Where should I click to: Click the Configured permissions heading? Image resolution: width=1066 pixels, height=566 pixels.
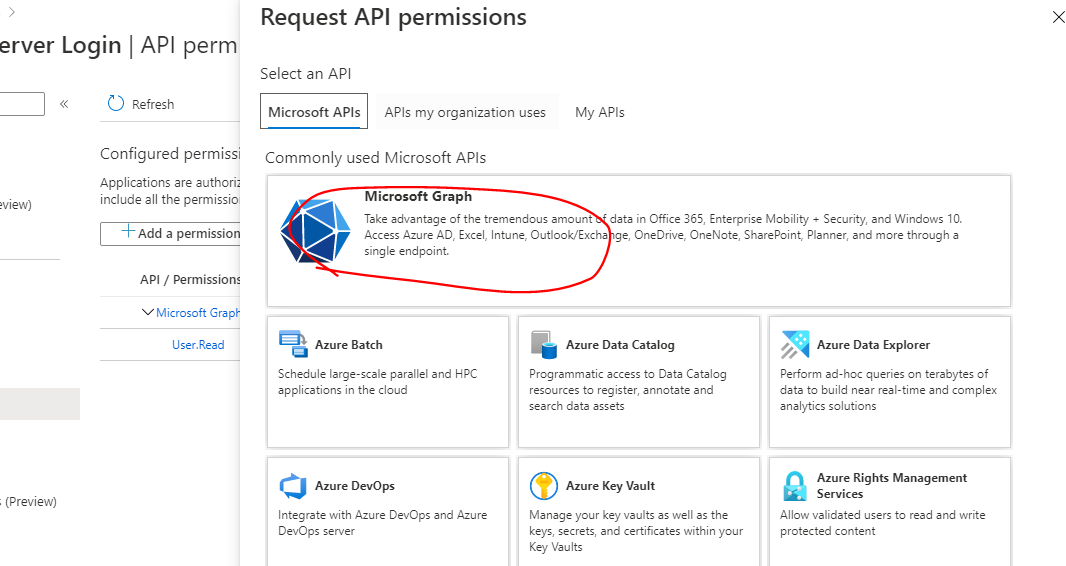[170, 154]
